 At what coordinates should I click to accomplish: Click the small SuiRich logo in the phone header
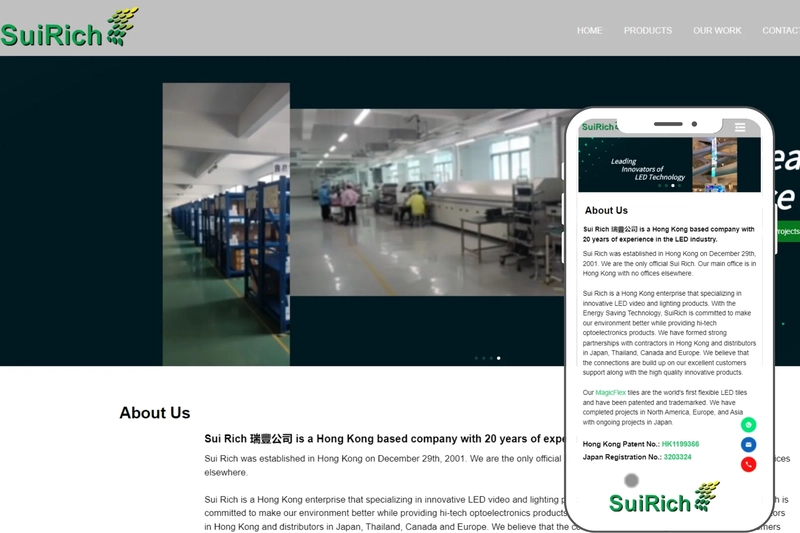pyautogui.click(x=599, y=127)
